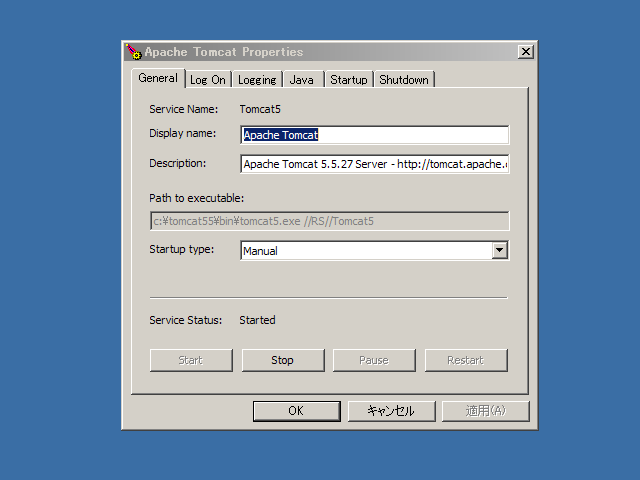Click the Restart service button

point(466,360)
